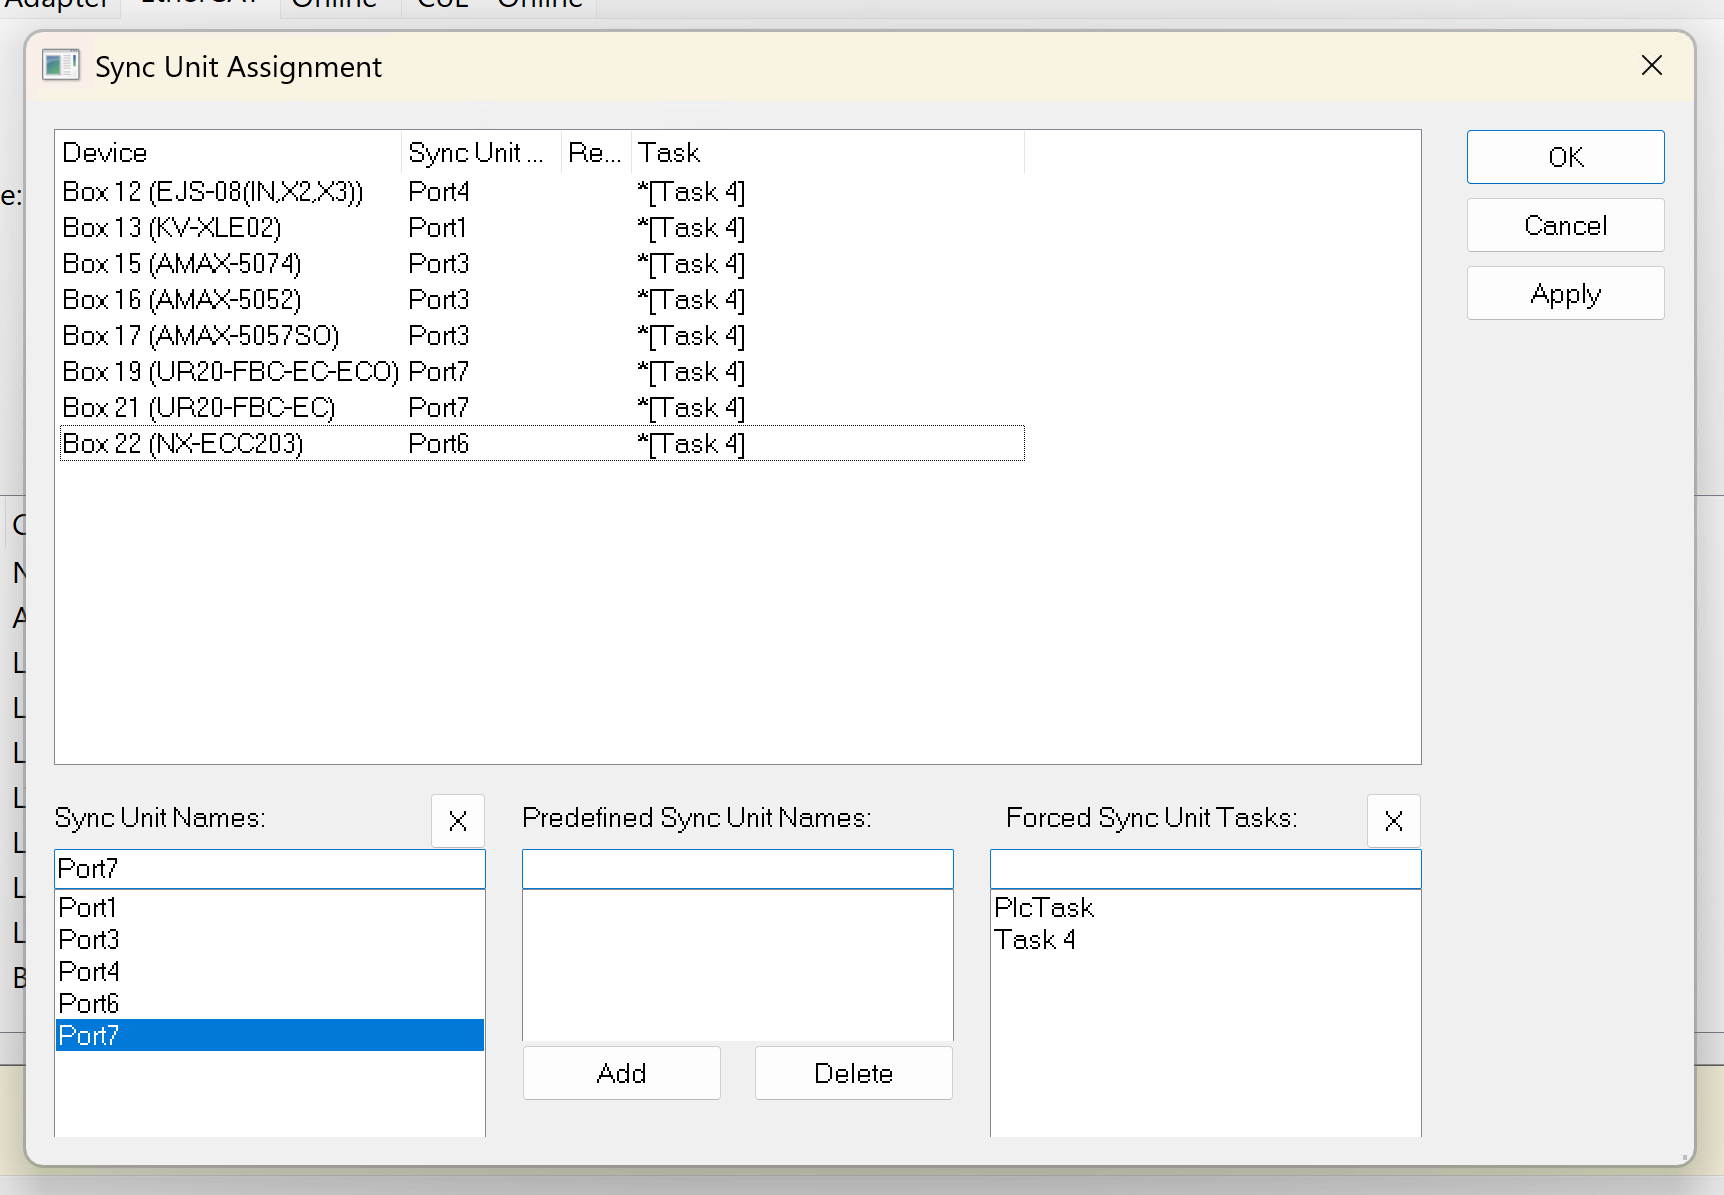Image resolution: width=1724 pixels, height=1195 pixels.
Task: Select Box 22 (NX-ECC203) row
Action: point(182,444)
